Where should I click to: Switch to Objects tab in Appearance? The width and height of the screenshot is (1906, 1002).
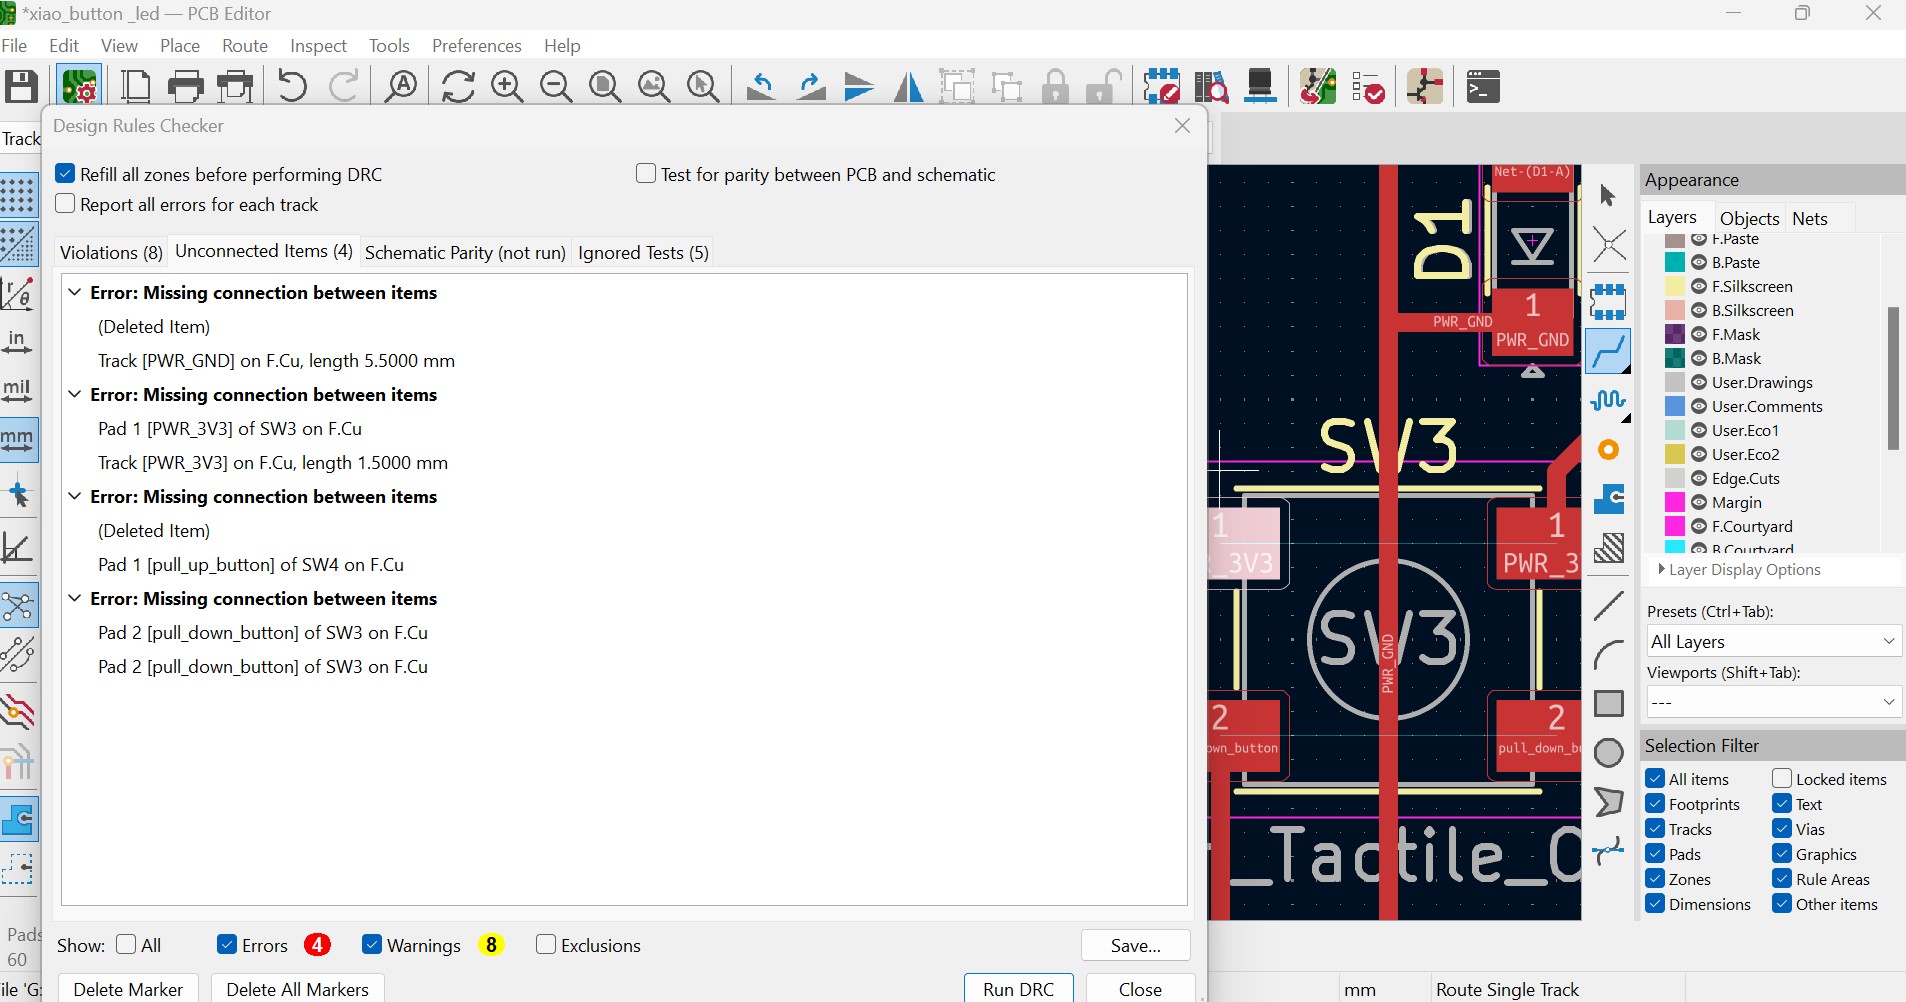(x=1749, y=218)
